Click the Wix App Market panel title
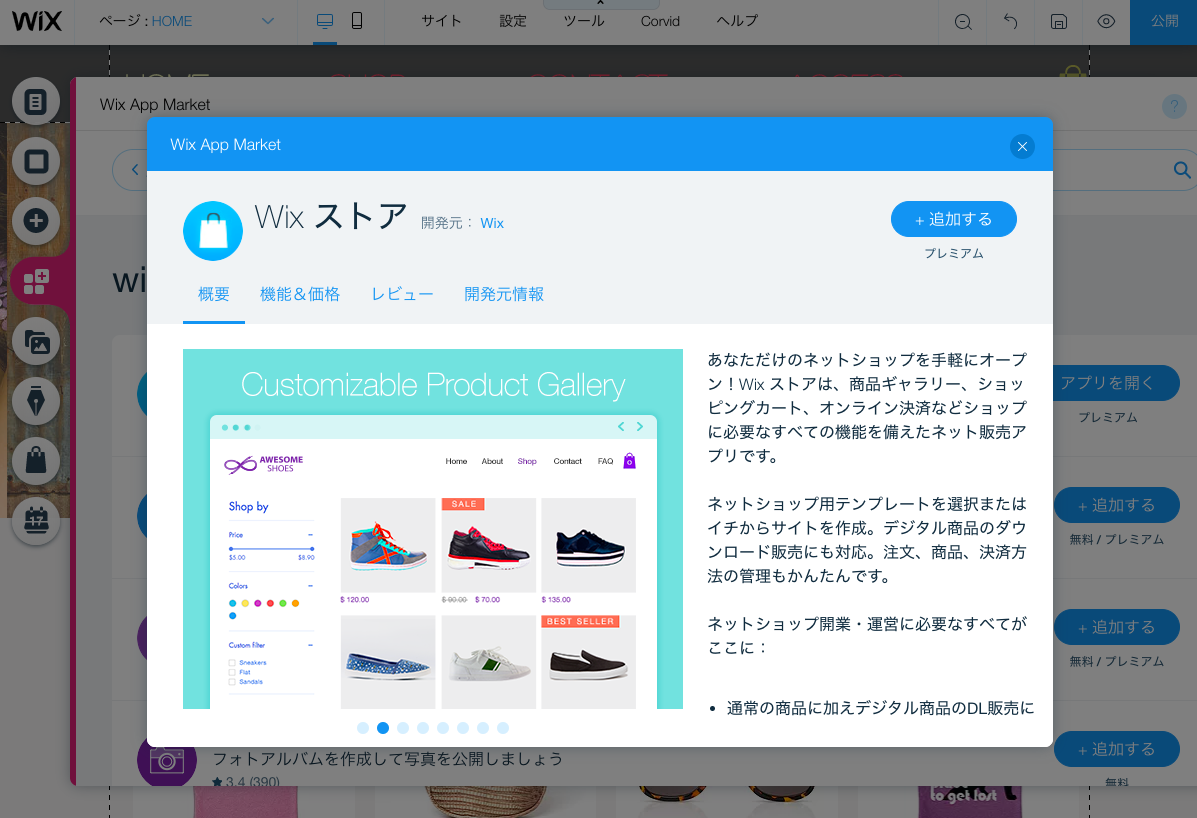Screen dimensions: 1197x818 (x=155, y=105)
